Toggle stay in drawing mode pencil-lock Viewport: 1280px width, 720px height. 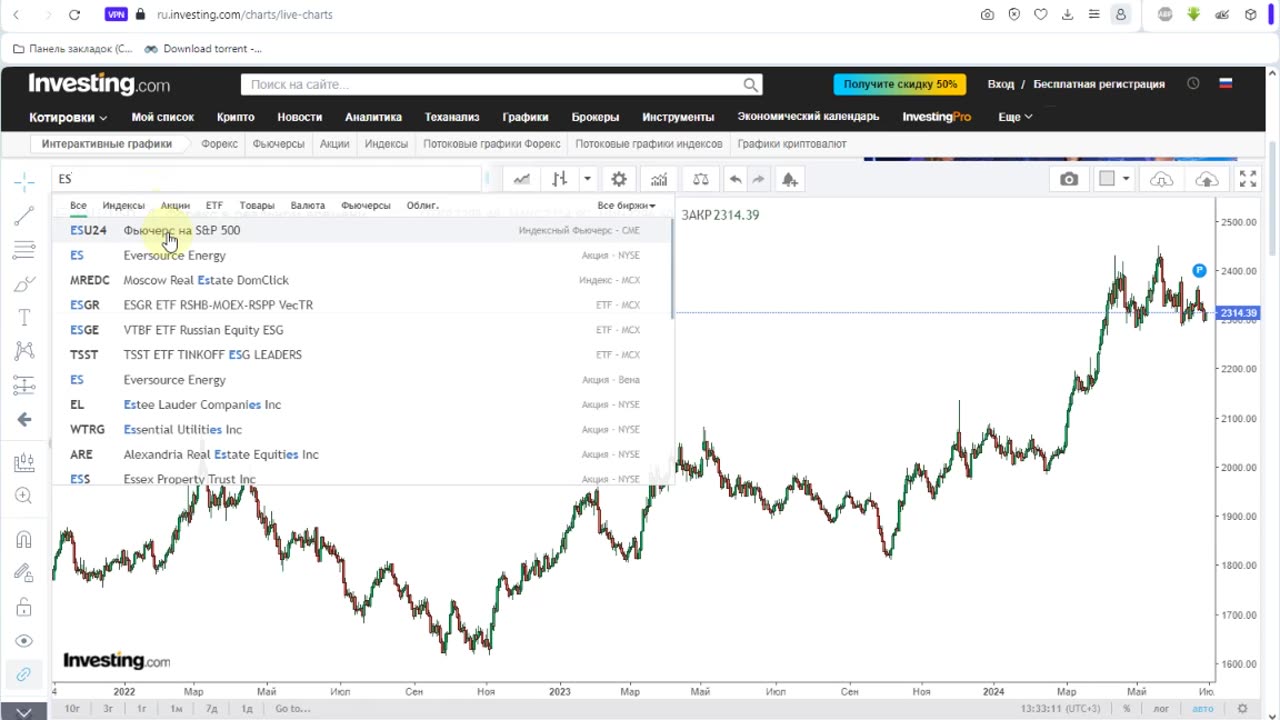pyautogui.click(x=24, y=574)
